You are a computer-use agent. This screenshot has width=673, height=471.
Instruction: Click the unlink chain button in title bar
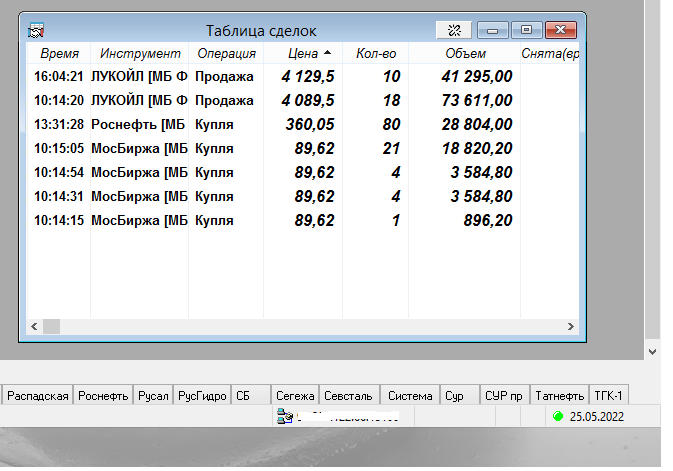pyautogui.click(x=454, y=30)
